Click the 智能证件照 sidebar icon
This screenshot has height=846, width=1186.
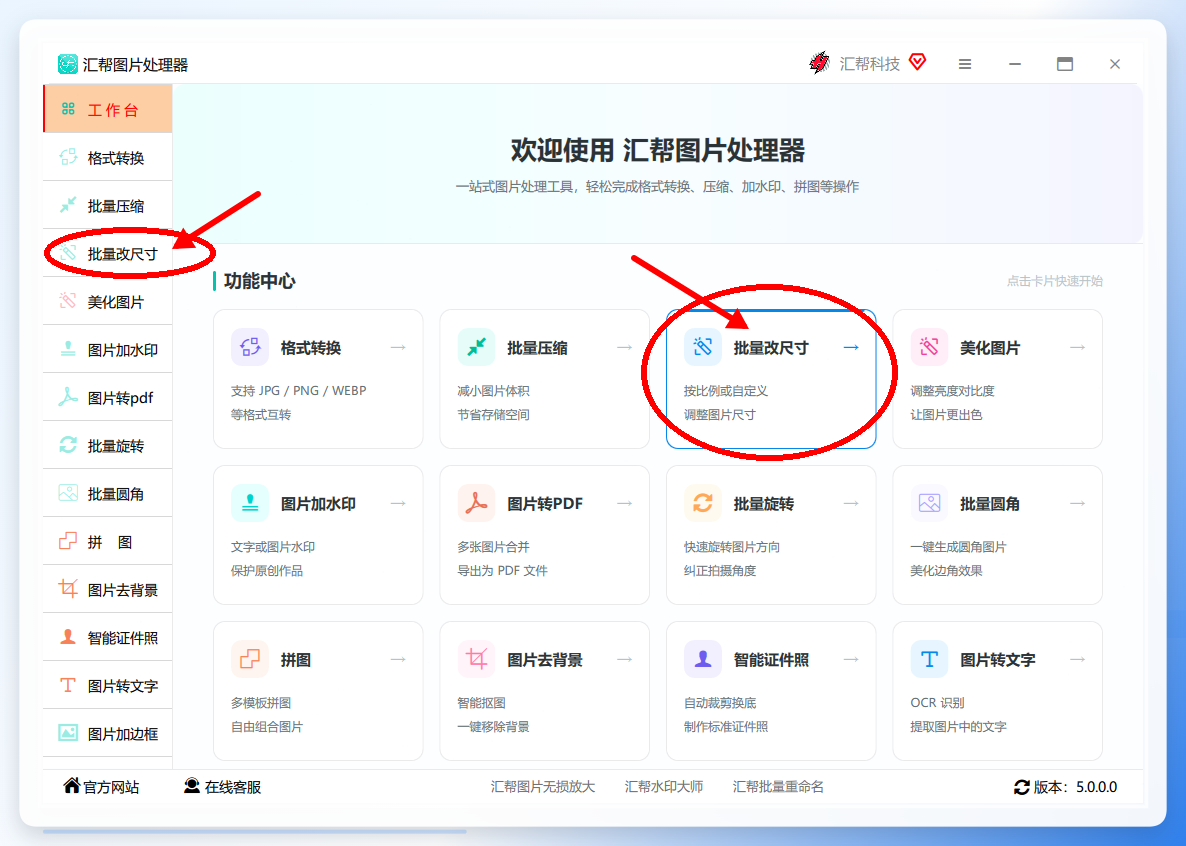[x=68, y=637]
